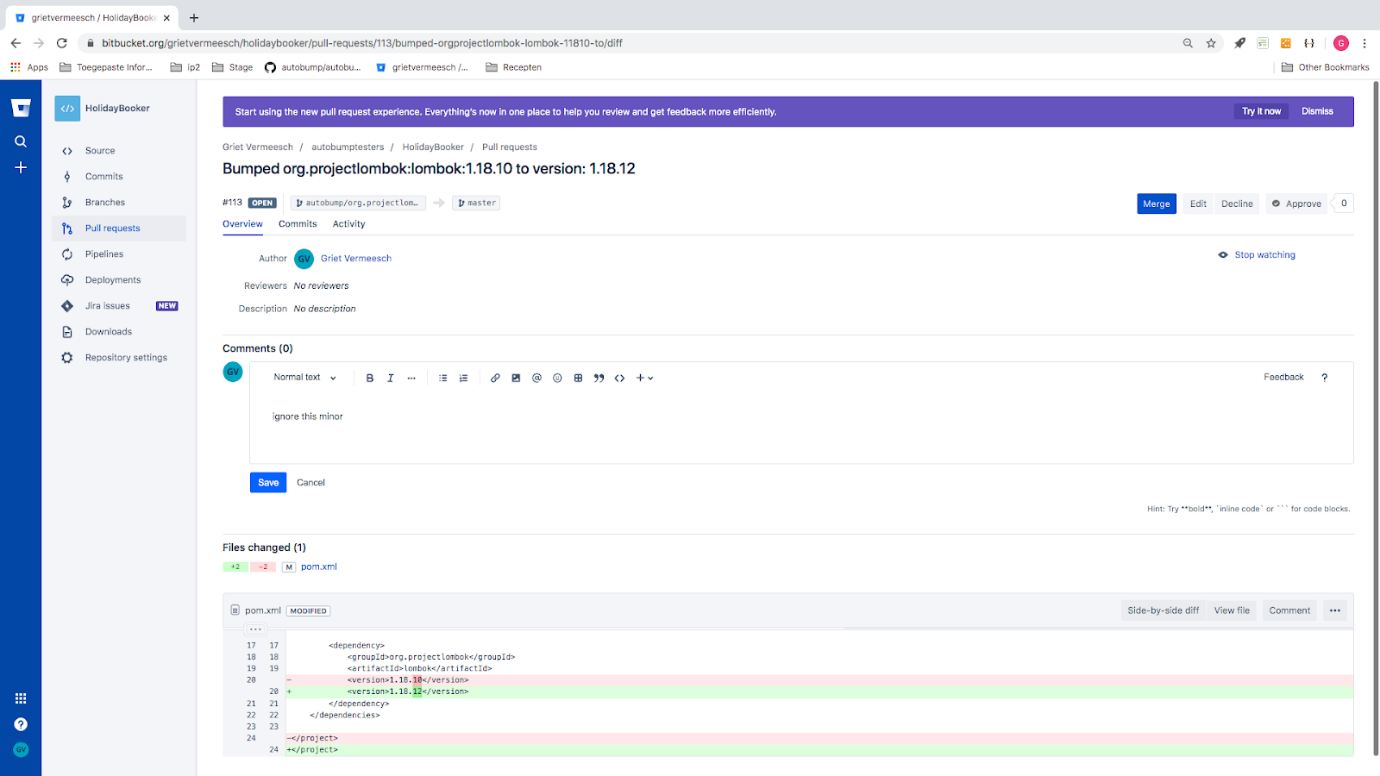Viewport: 1380px width, 776px height.
Task: Insert a quote block in comment
Action: tap(599, 378)
